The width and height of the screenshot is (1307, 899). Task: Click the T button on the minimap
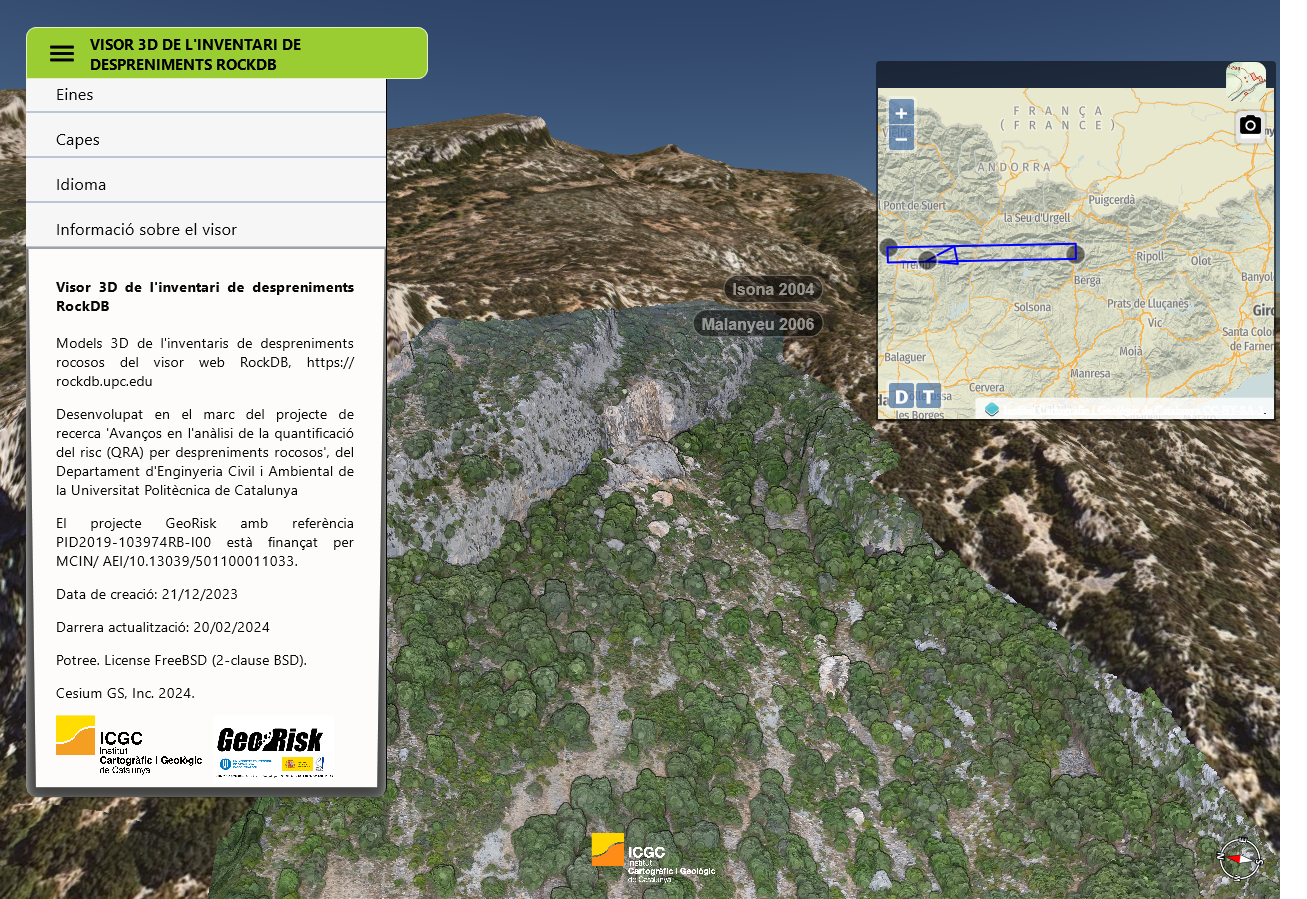tap(929, 396)
